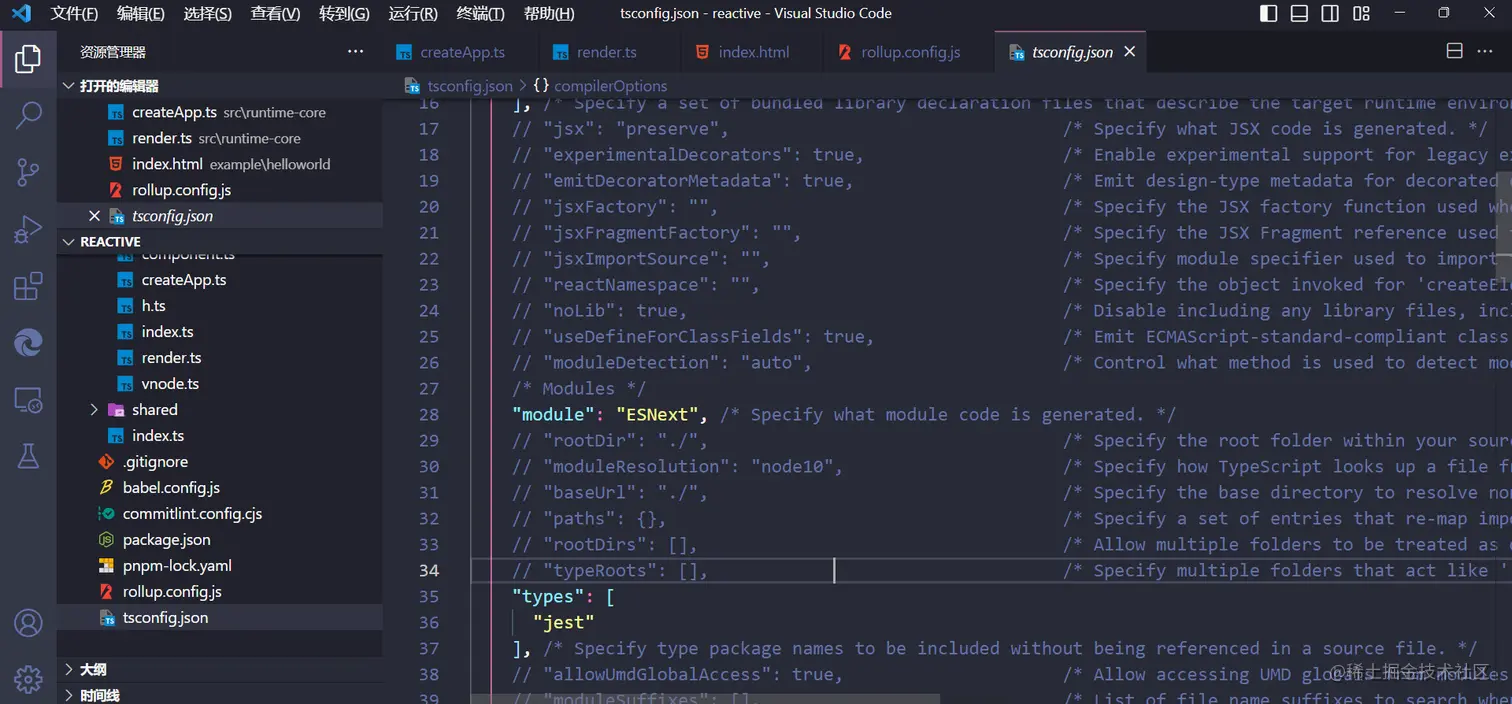1512x704 pixels.
Task: Open the 运行(R) menu
Action: coord(413,13)
